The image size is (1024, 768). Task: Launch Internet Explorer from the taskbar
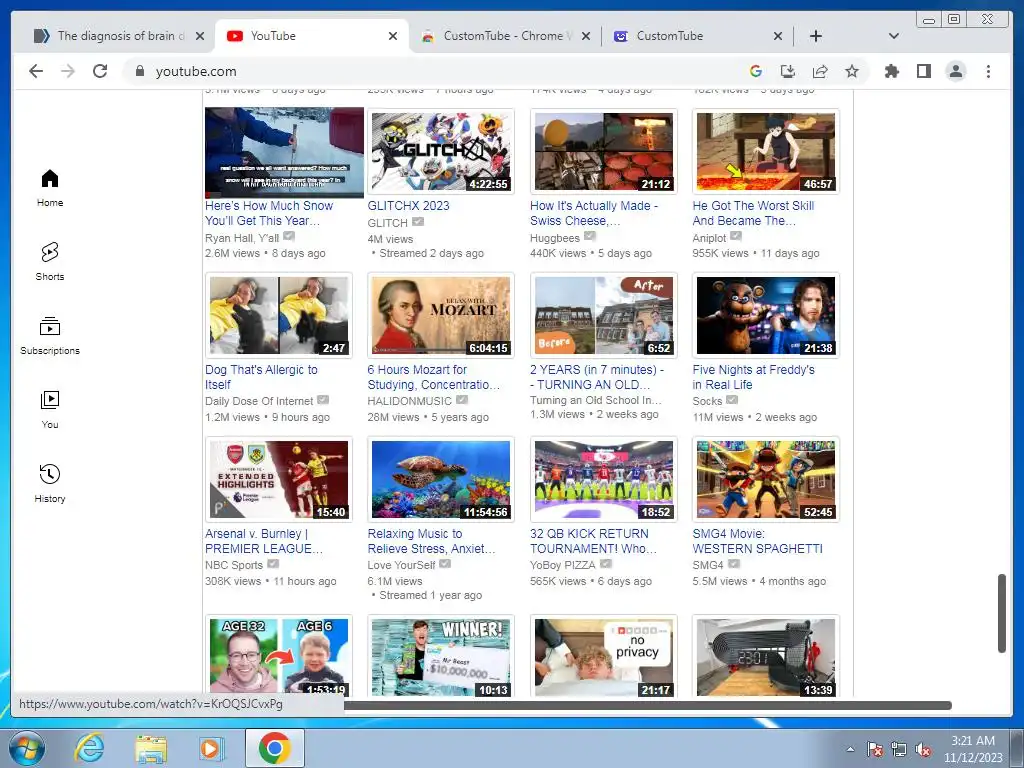coord(89,748)
